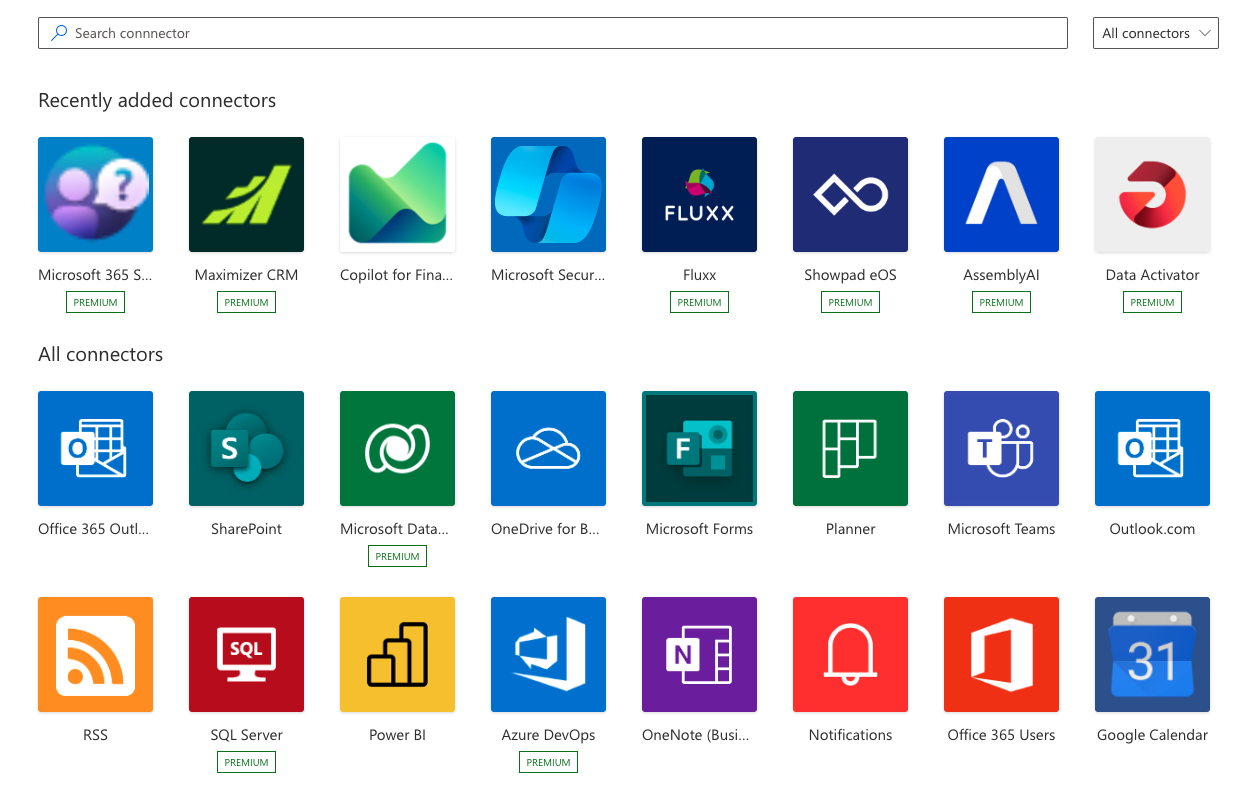Open the Google Calendar connector icon
The height and width of the screenshot is (792, 1249).
[x=1152, y=654]
